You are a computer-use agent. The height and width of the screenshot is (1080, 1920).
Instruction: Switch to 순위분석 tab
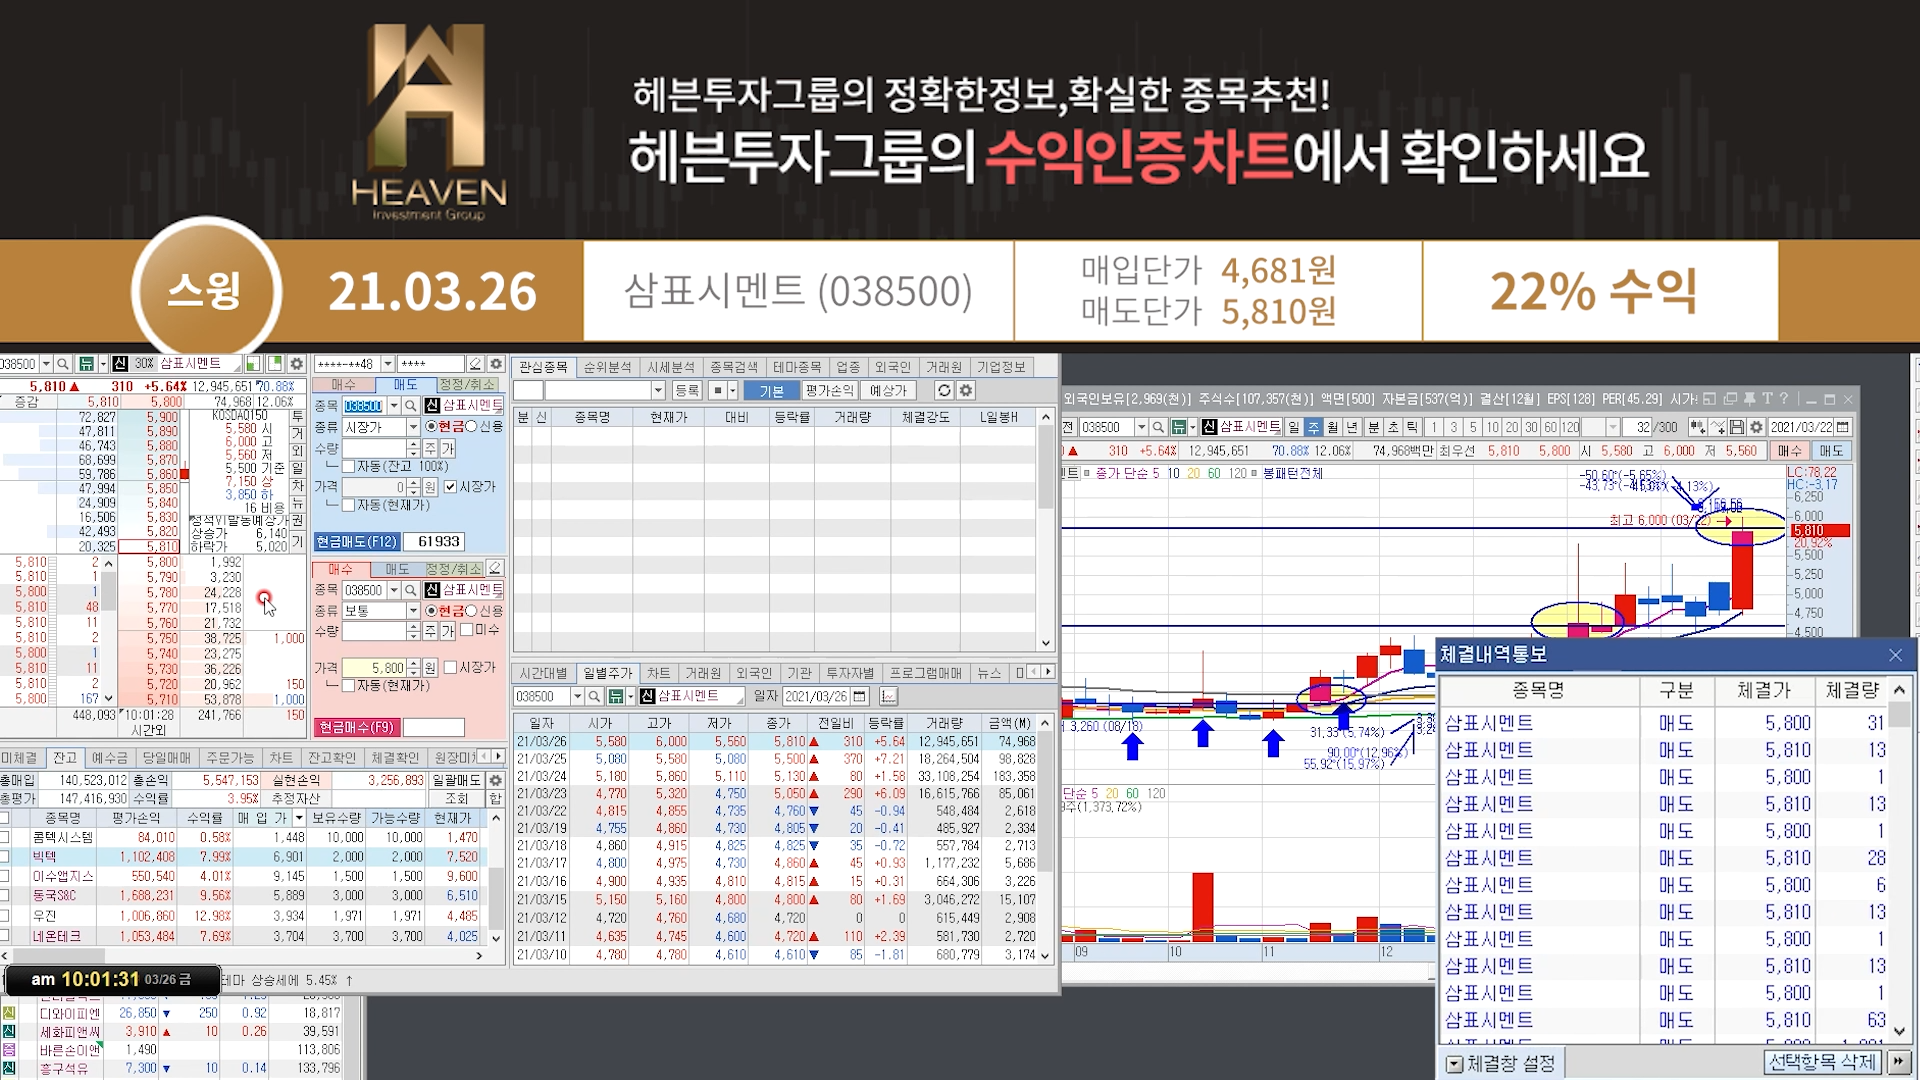(607, 367)
